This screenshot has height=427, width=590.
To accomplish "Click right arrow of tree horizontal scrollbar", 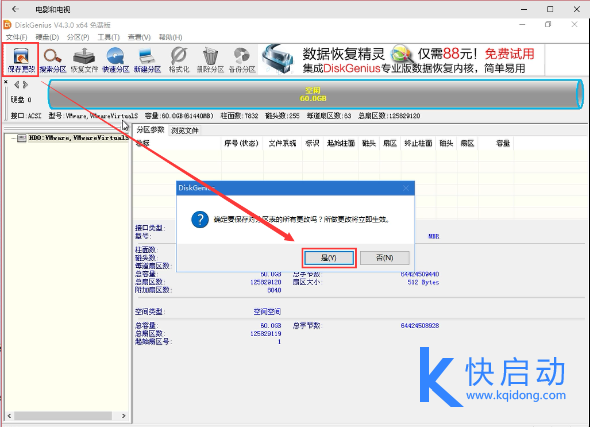I will [x=123, y=416].
